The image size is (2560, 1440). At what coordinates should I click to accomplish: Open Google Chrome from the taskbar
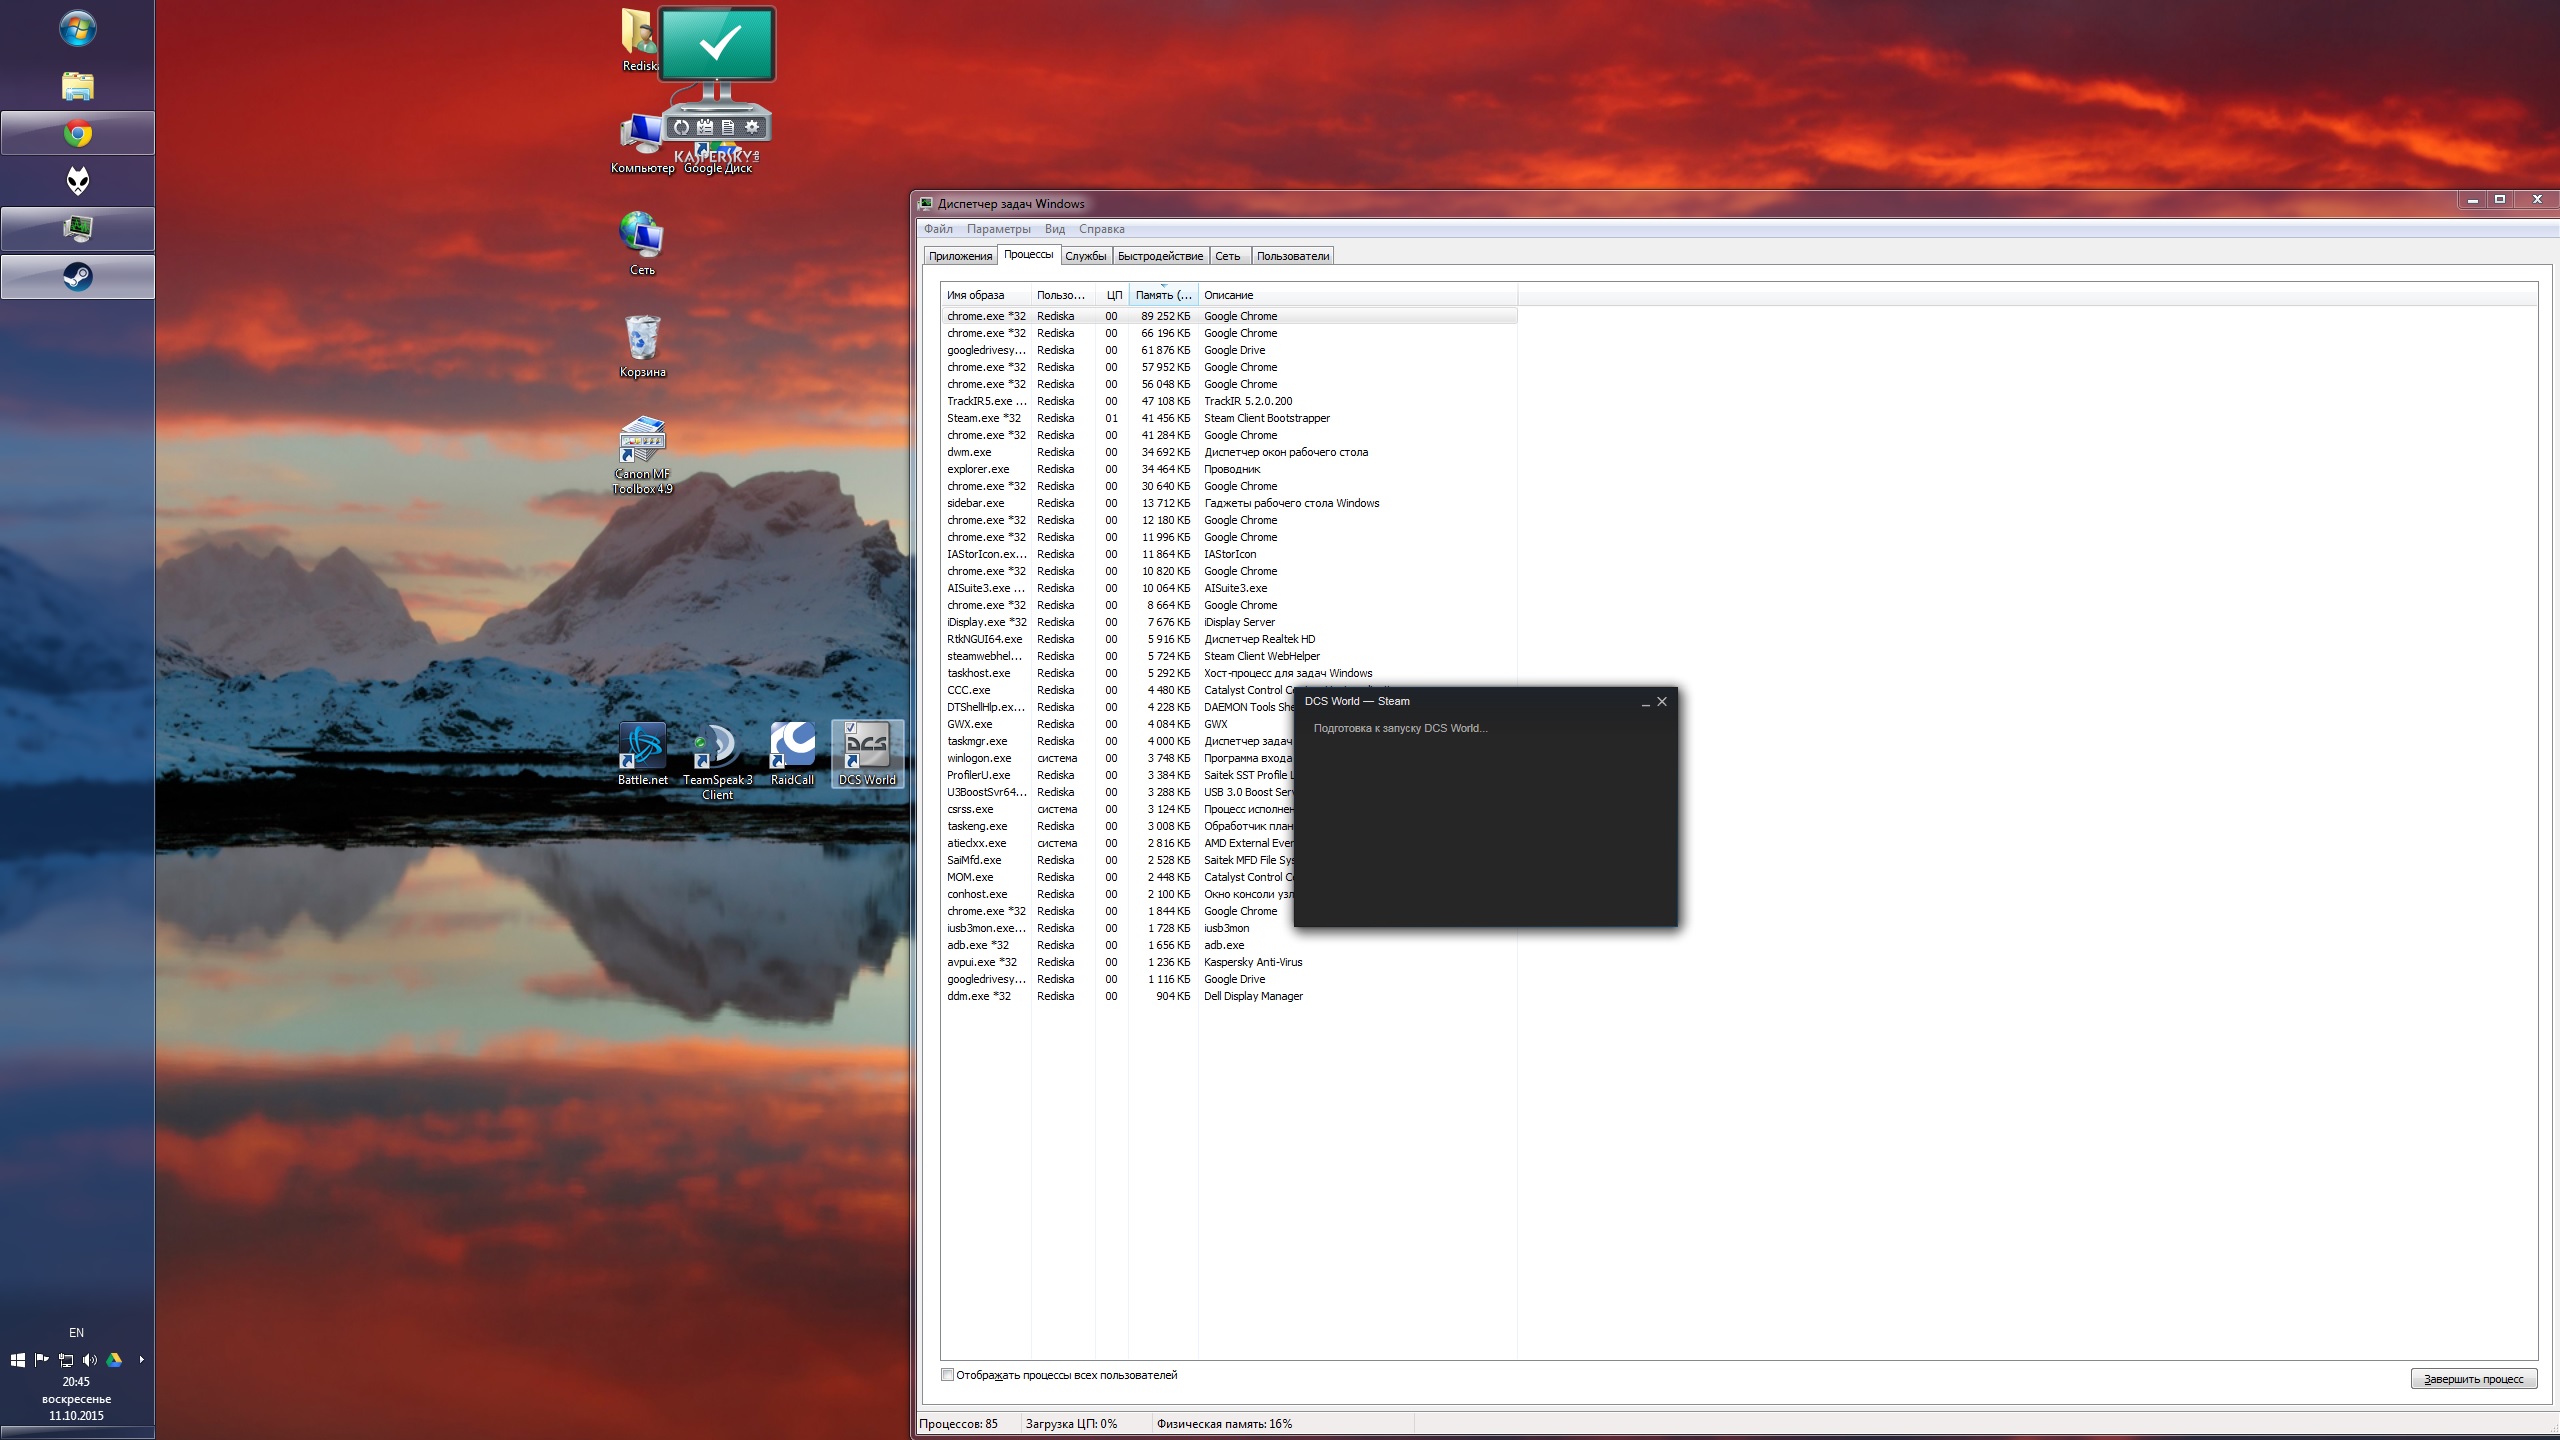click(78, 133)
